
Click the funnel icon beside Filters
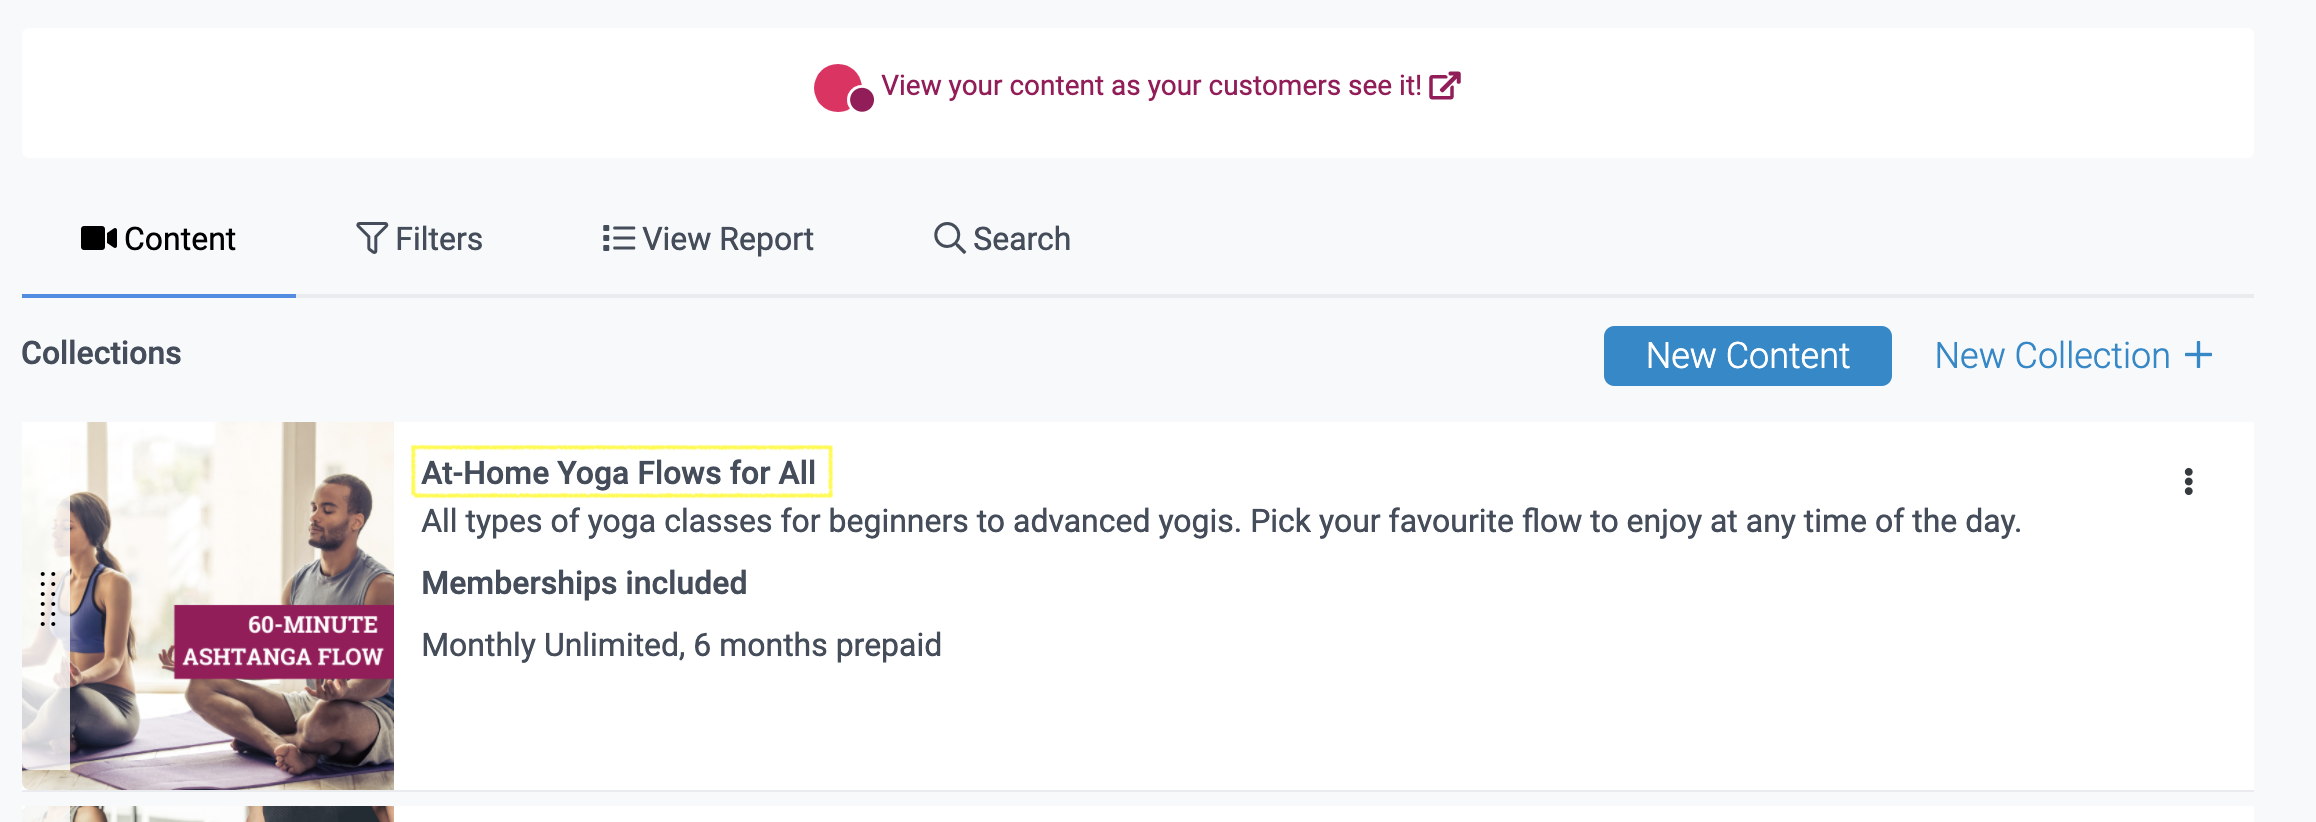click(371, 238)
